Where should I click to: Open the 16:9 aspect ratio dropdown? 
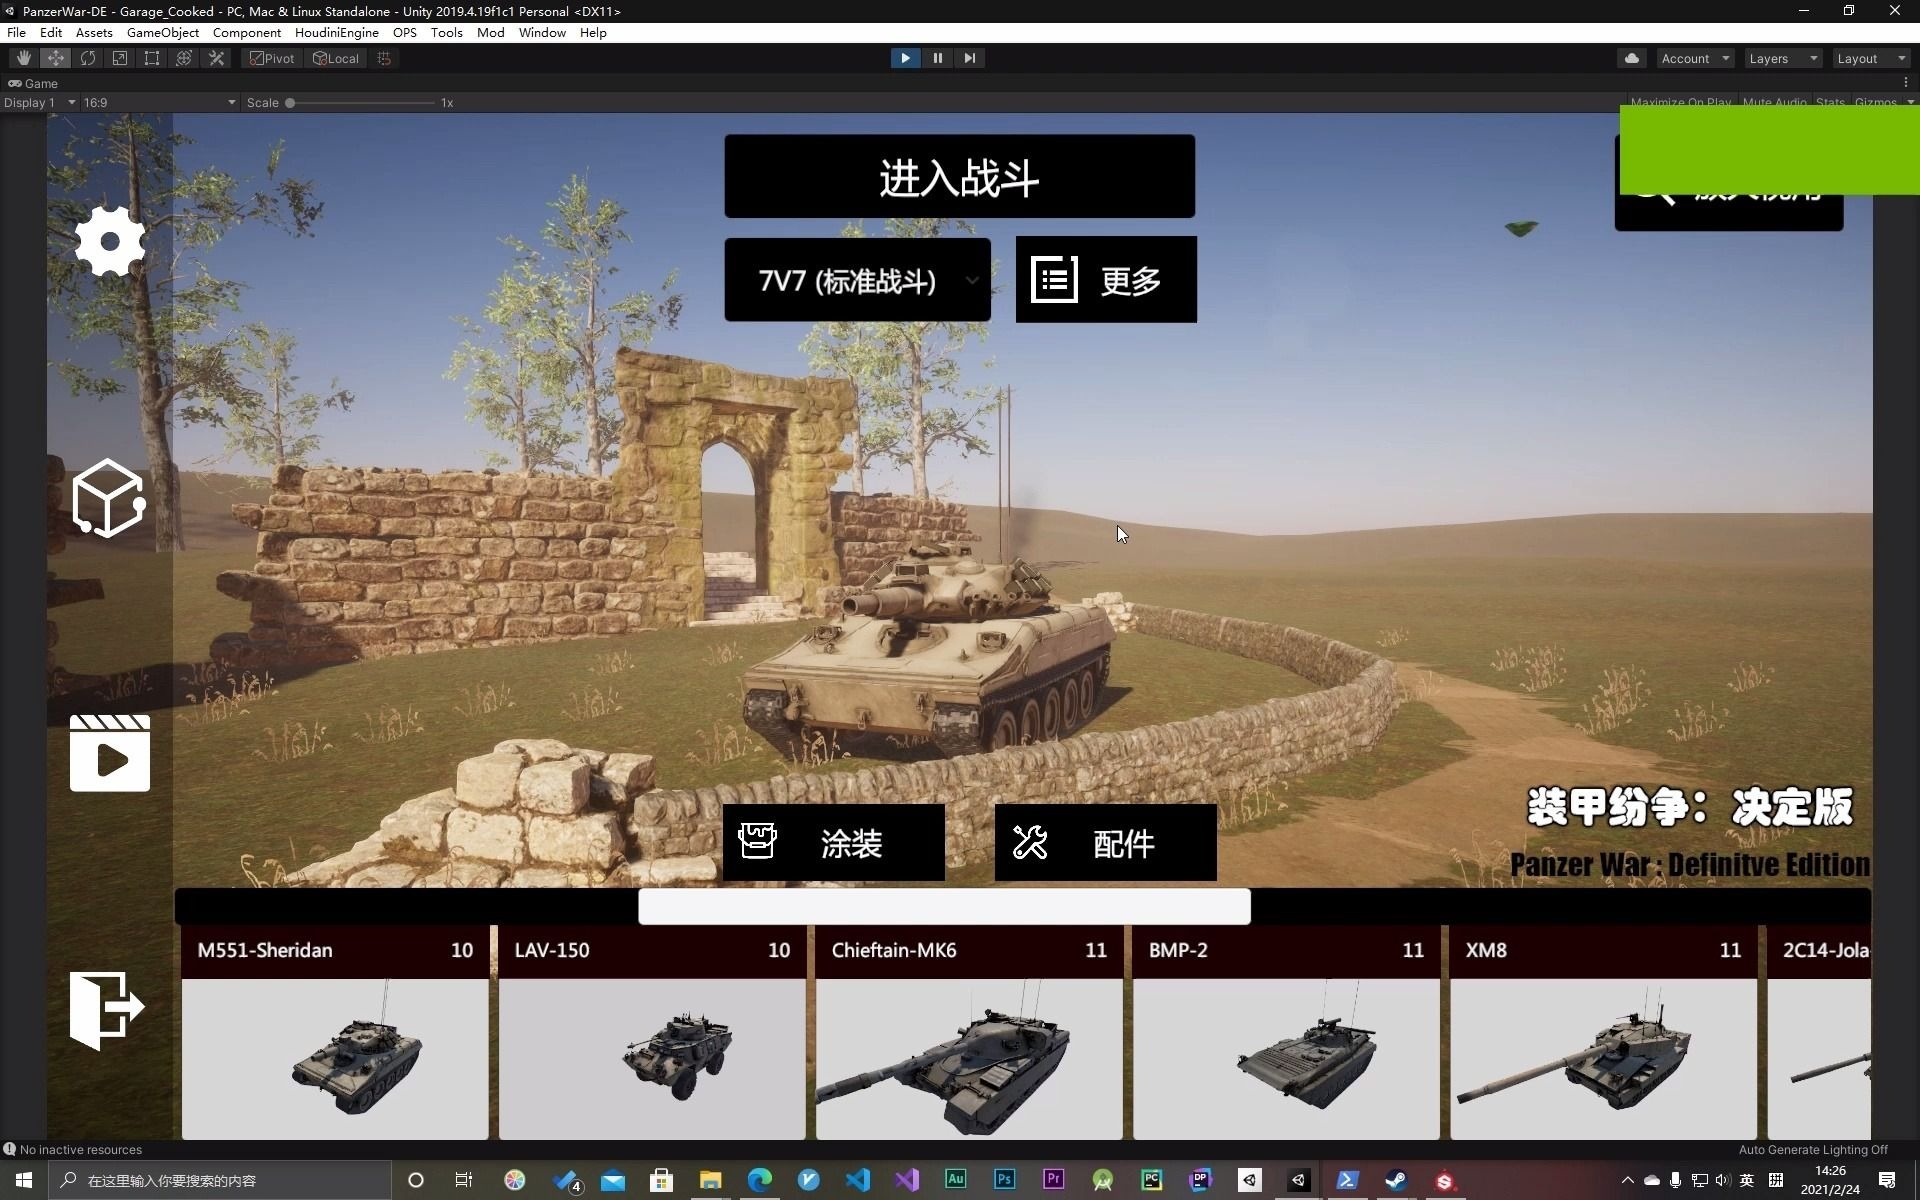(160, 102)
